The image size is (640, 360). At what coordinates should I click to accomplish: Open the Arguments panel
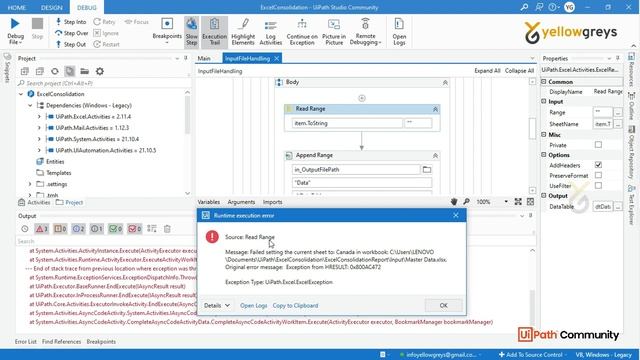(x=241, y=202)
